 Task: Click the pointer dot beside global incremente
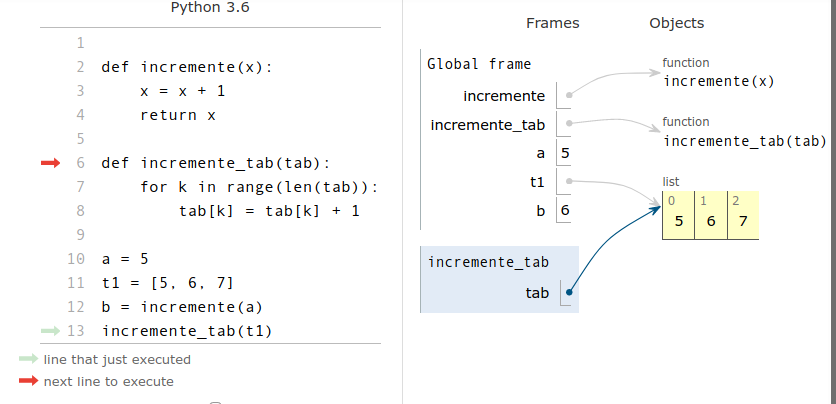(x=569, y=96)
